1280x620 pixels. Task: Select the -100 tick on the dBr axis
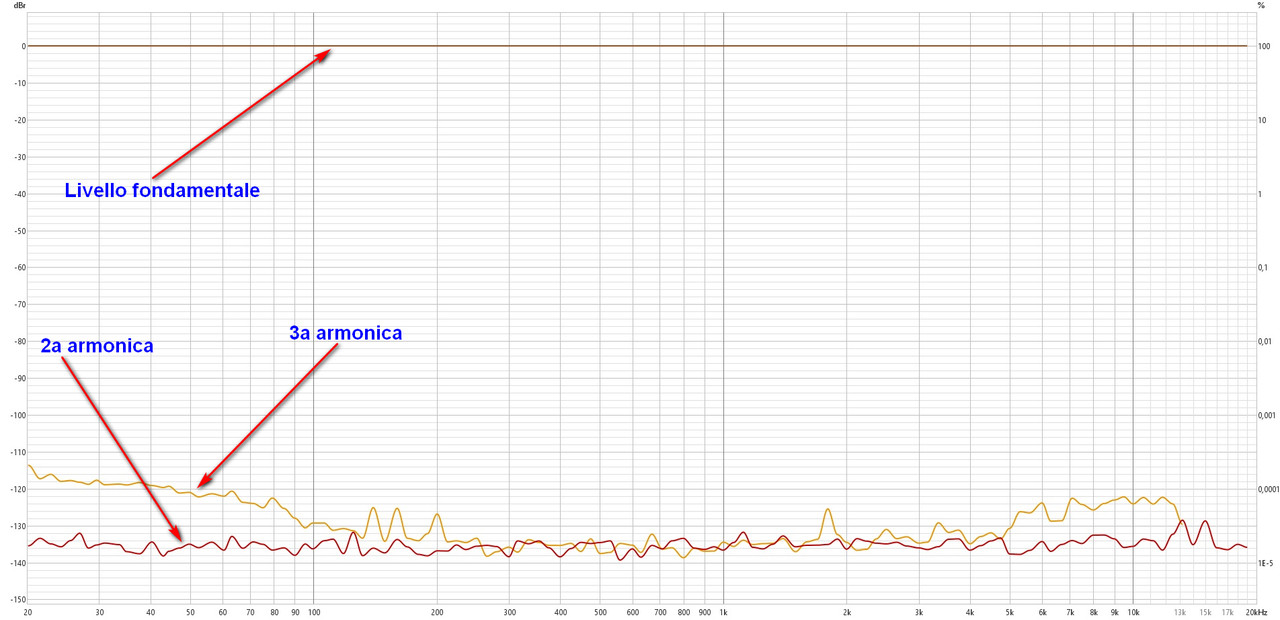(x=17, y=415)
